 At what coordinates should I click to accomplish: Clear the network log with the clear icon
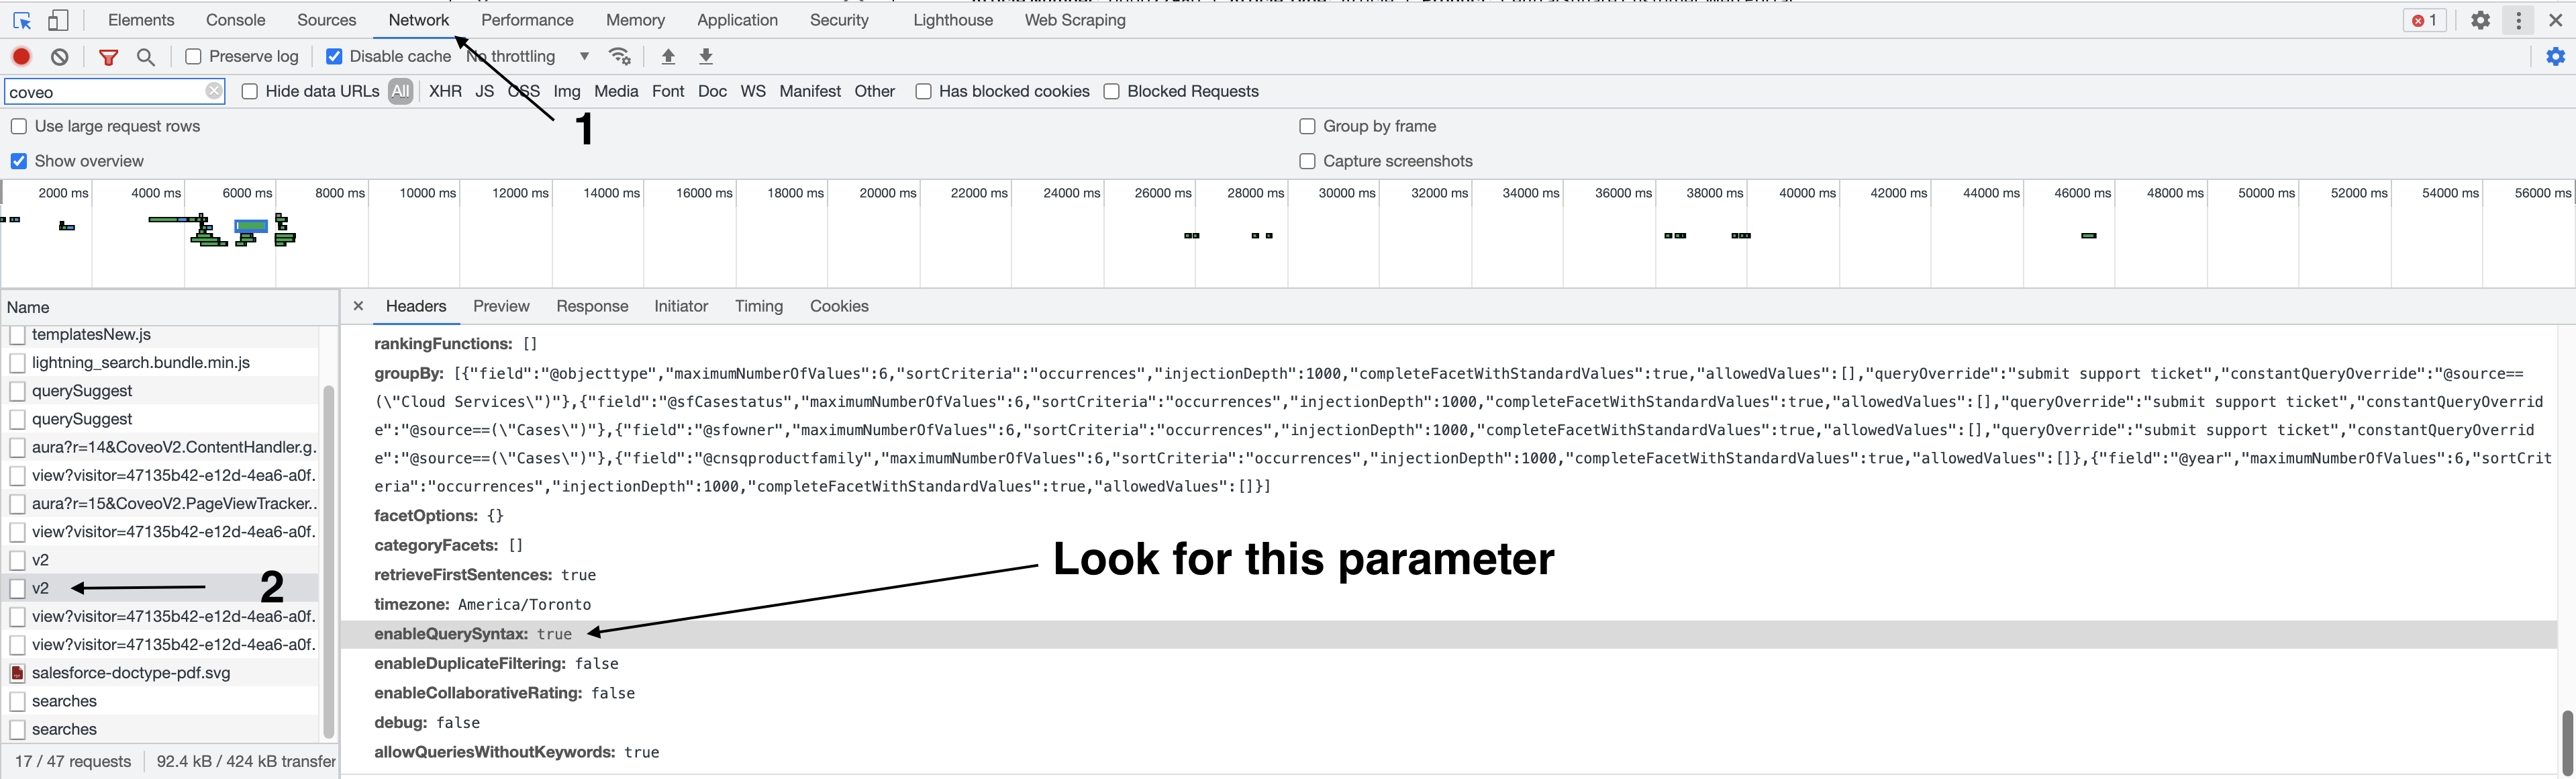click(x=59, y=56)
